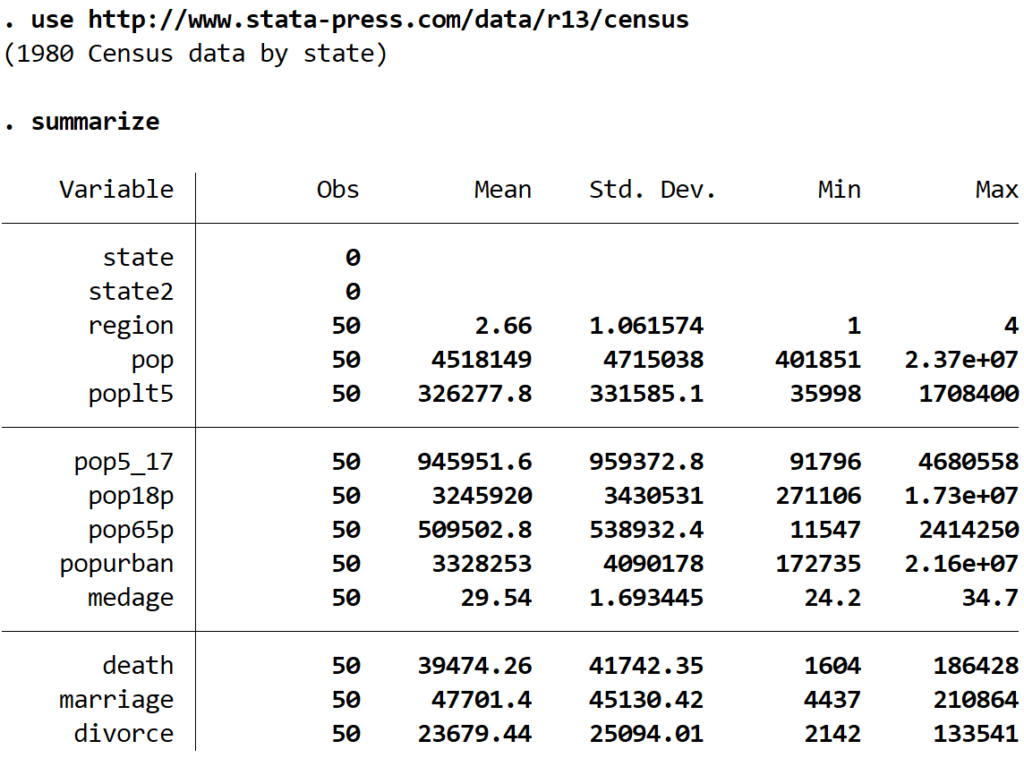Click medage std. dev. 1.693445

[647, 597]
